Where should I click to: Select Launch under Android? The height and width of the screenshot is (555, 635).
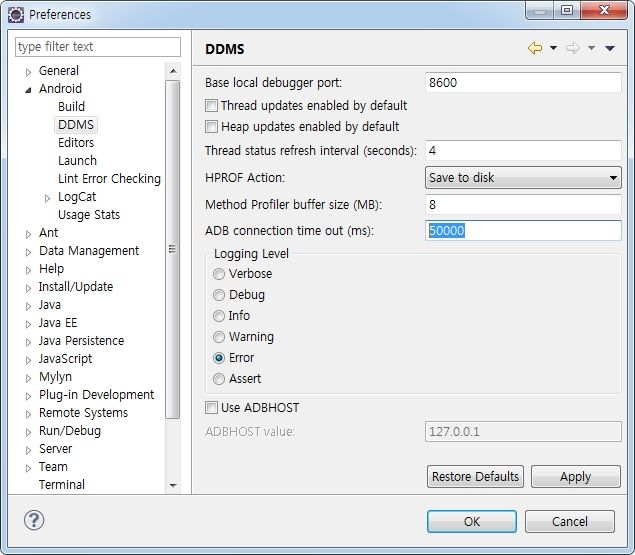77,160
